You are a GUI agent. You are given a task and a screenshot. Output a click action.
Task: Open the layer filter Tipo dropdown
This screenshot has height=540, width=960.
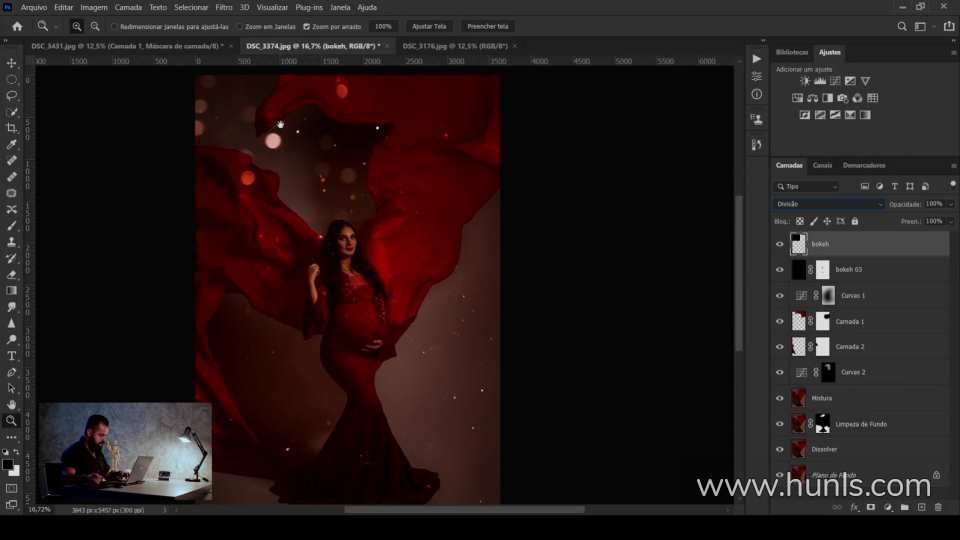[808, 187]
